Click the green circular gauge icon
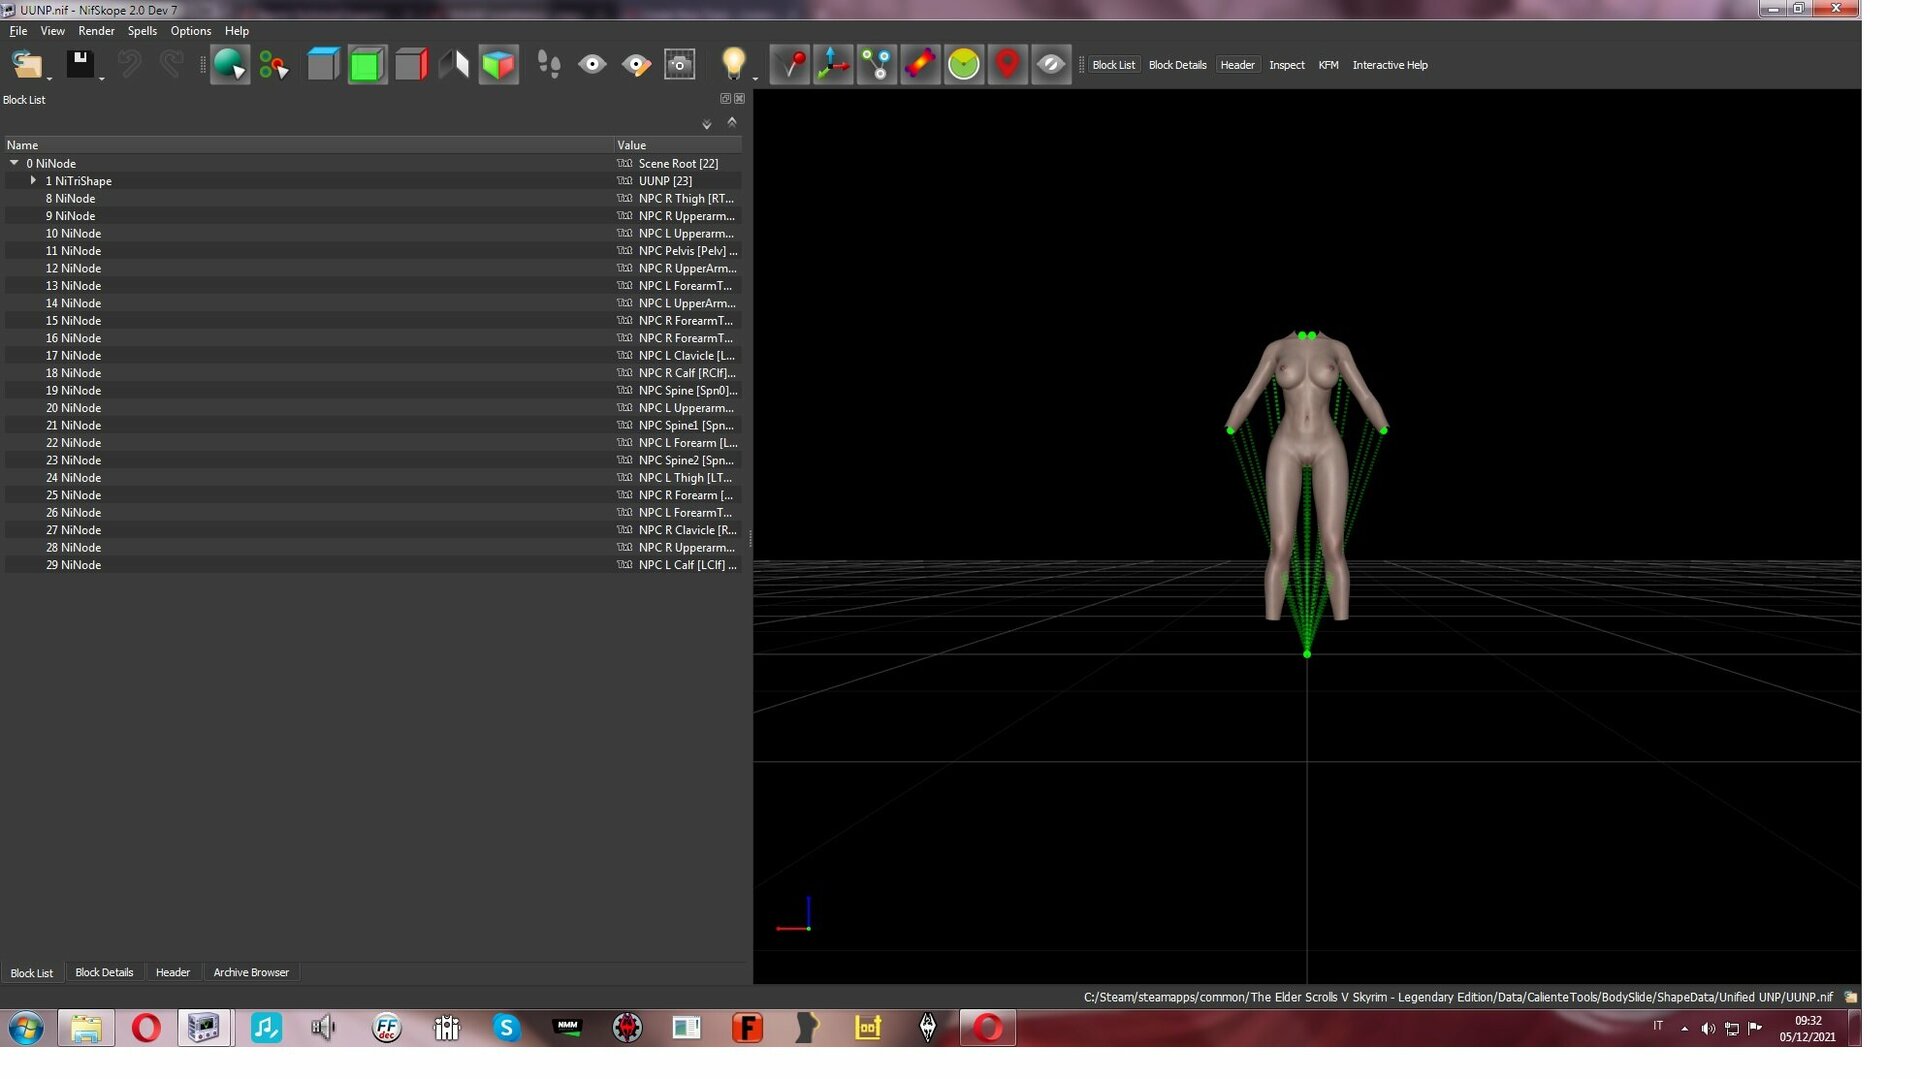 pos(964,65)
